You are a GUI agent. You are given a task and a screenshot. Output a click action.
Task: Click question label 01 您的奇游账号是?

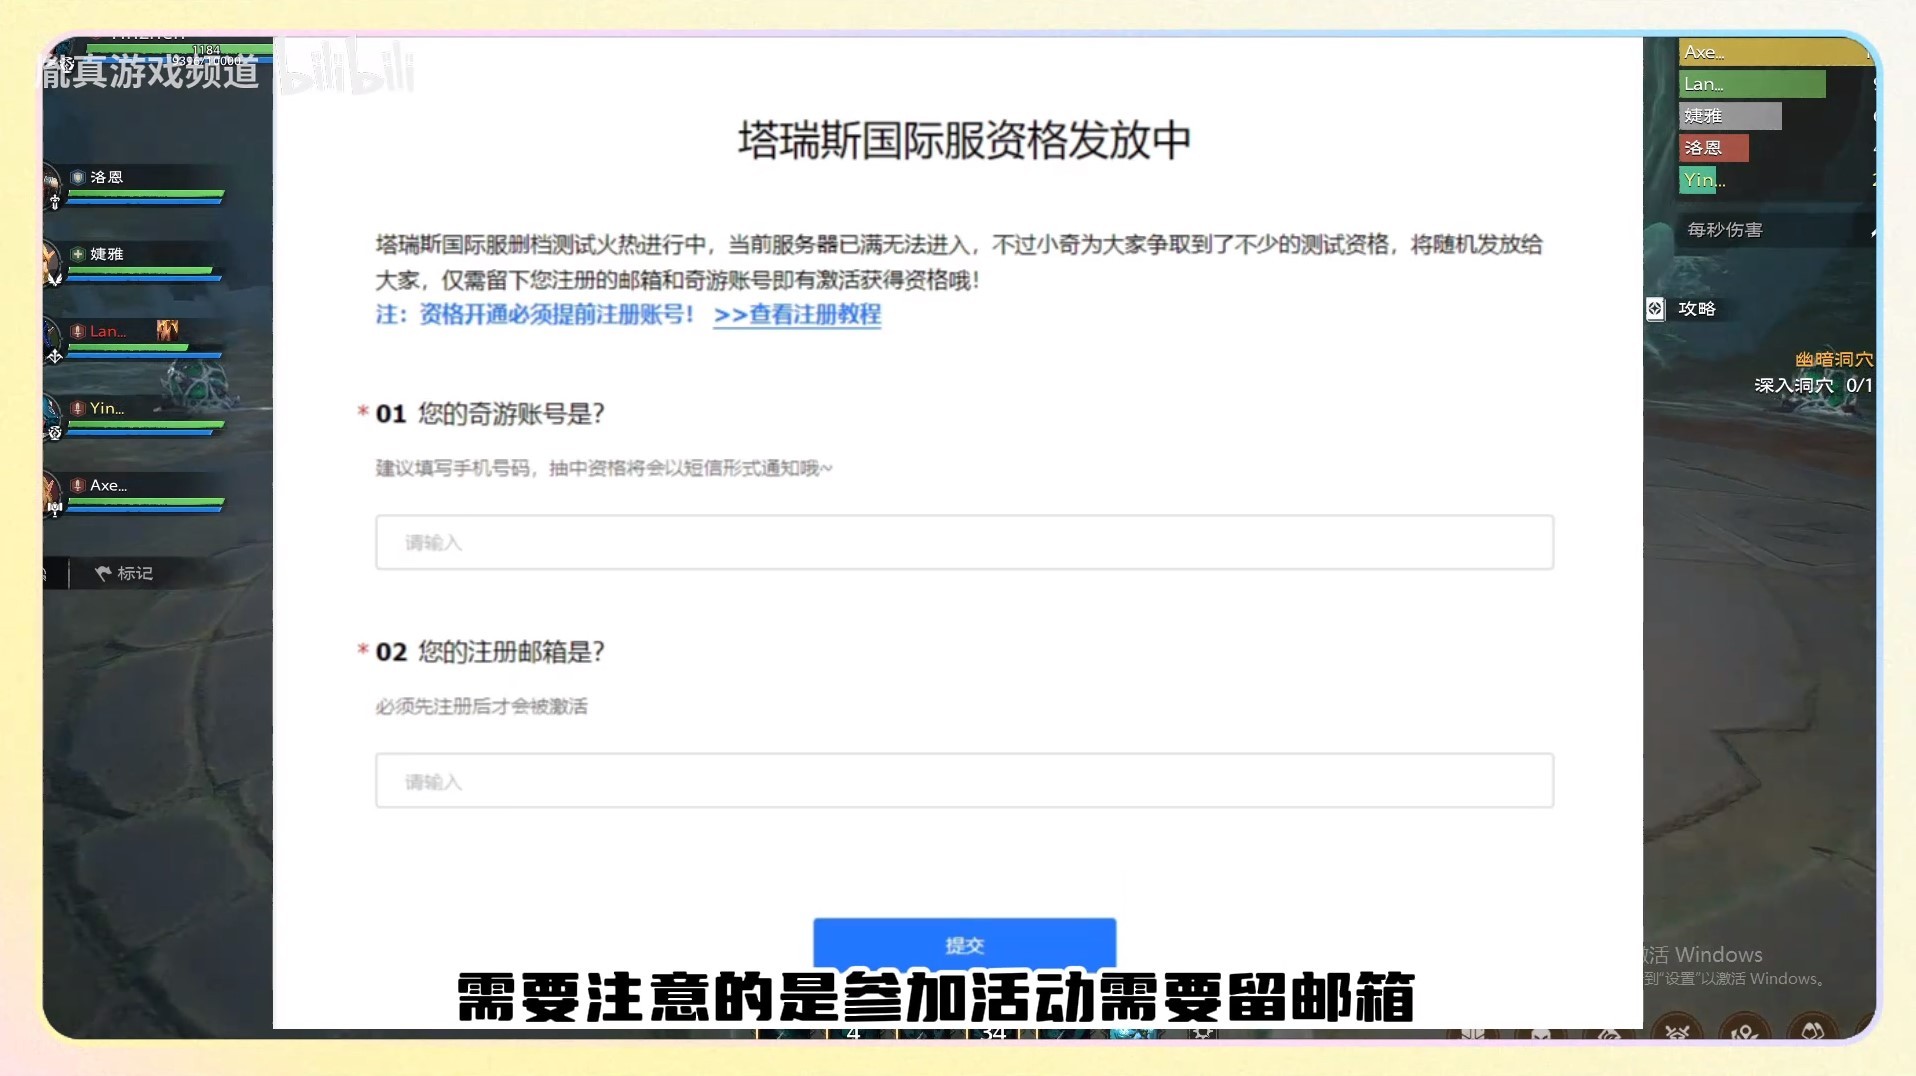(x=490, y=414)
